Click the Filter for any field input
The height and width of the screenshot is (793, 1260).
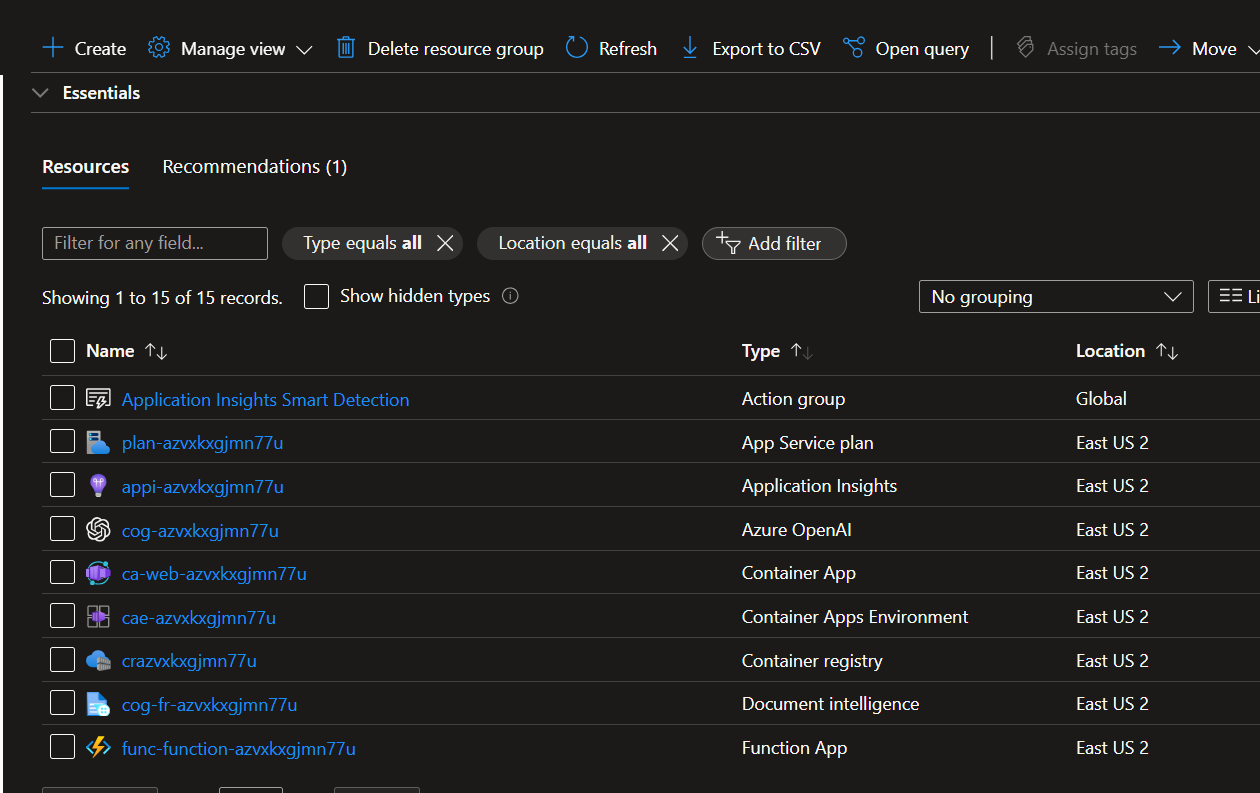[155, 243]
